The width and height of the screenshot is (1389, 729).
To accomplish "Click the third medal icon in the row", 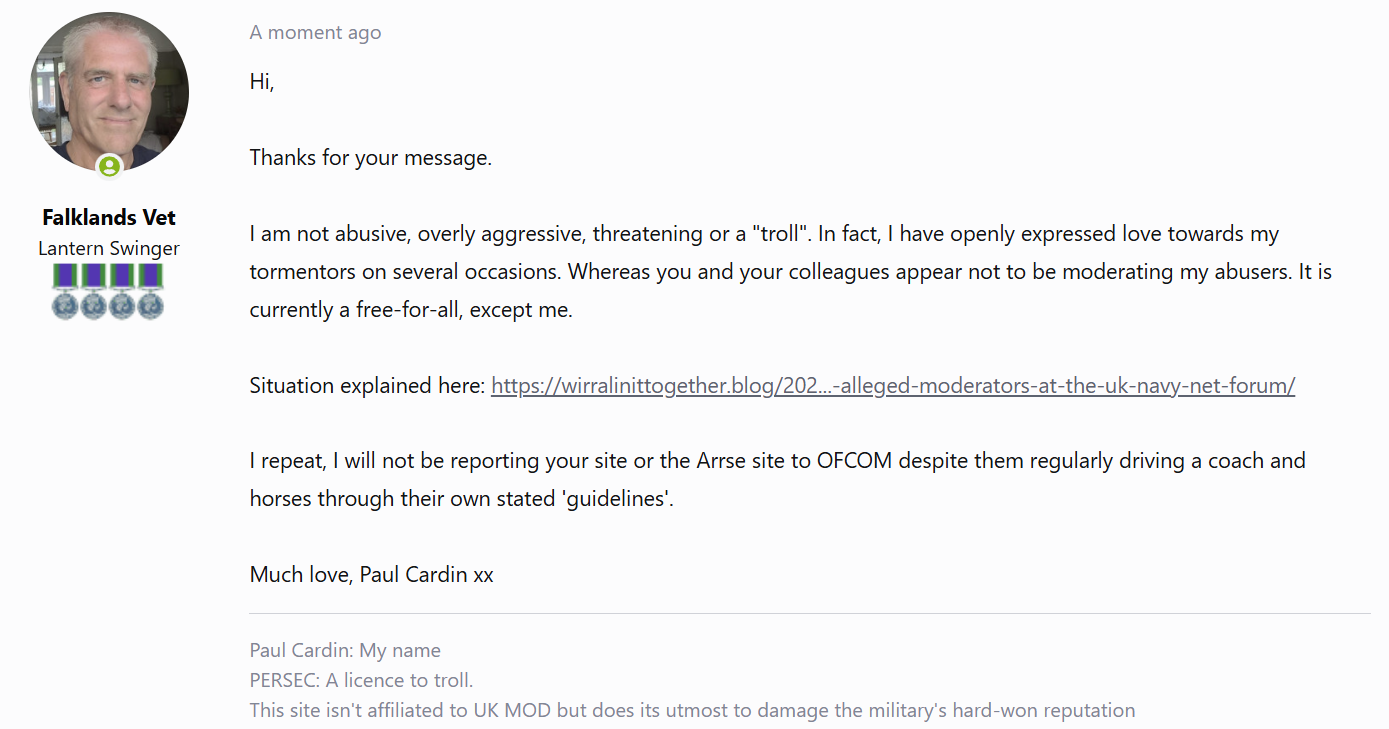I will [x=122, y=291].
